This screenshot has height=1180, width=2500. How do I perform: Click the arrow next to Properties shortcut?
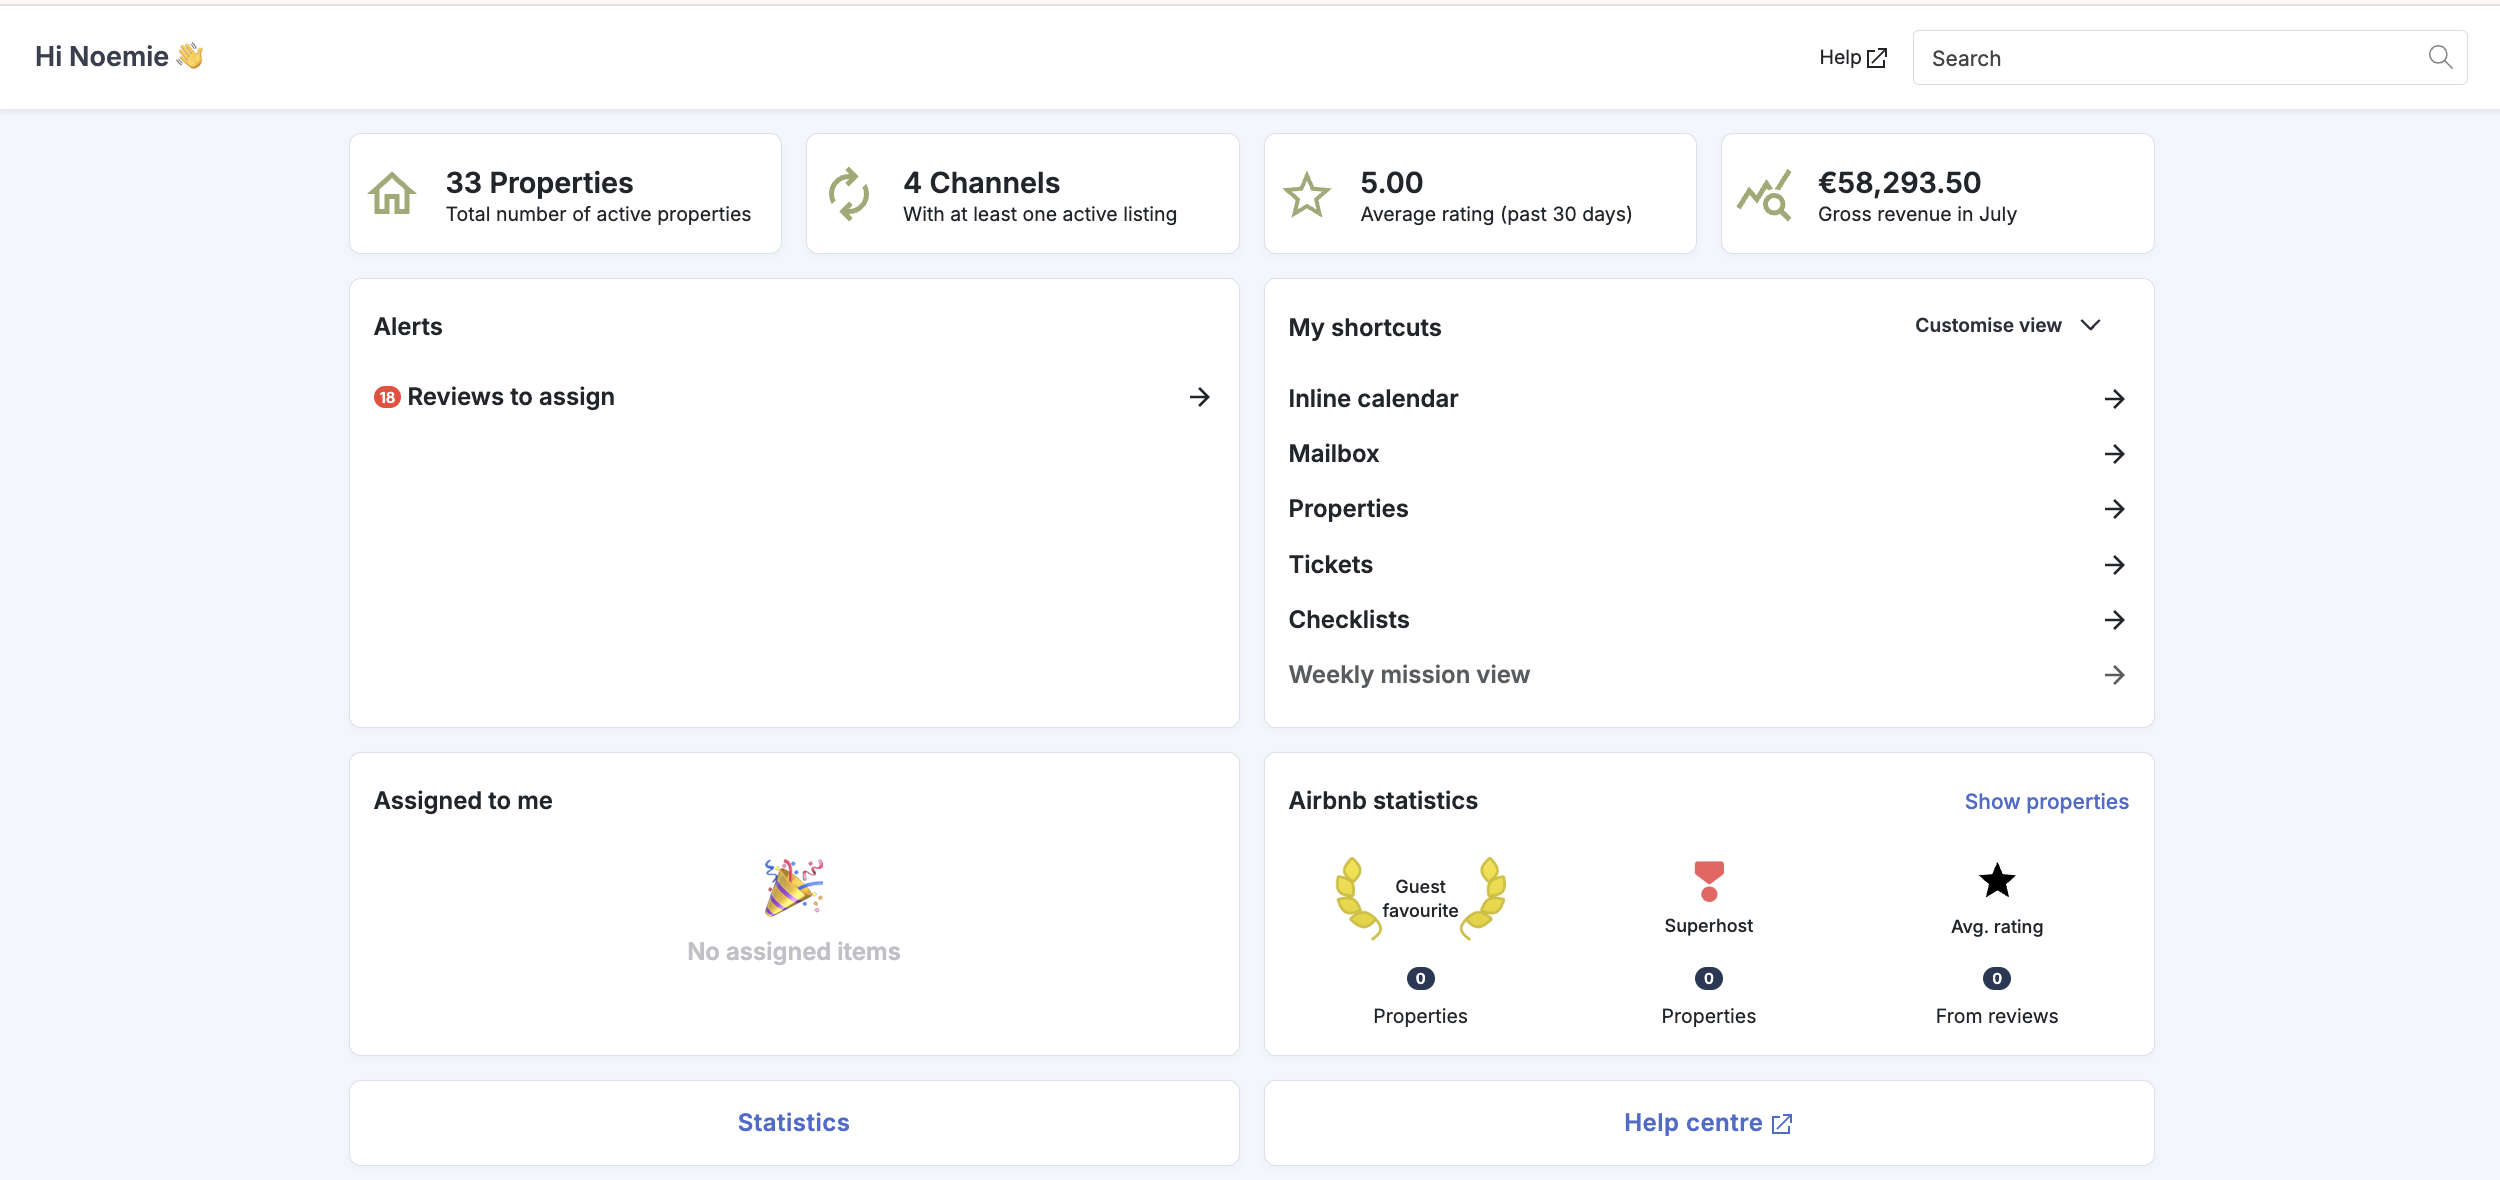tap(2114, 509)
